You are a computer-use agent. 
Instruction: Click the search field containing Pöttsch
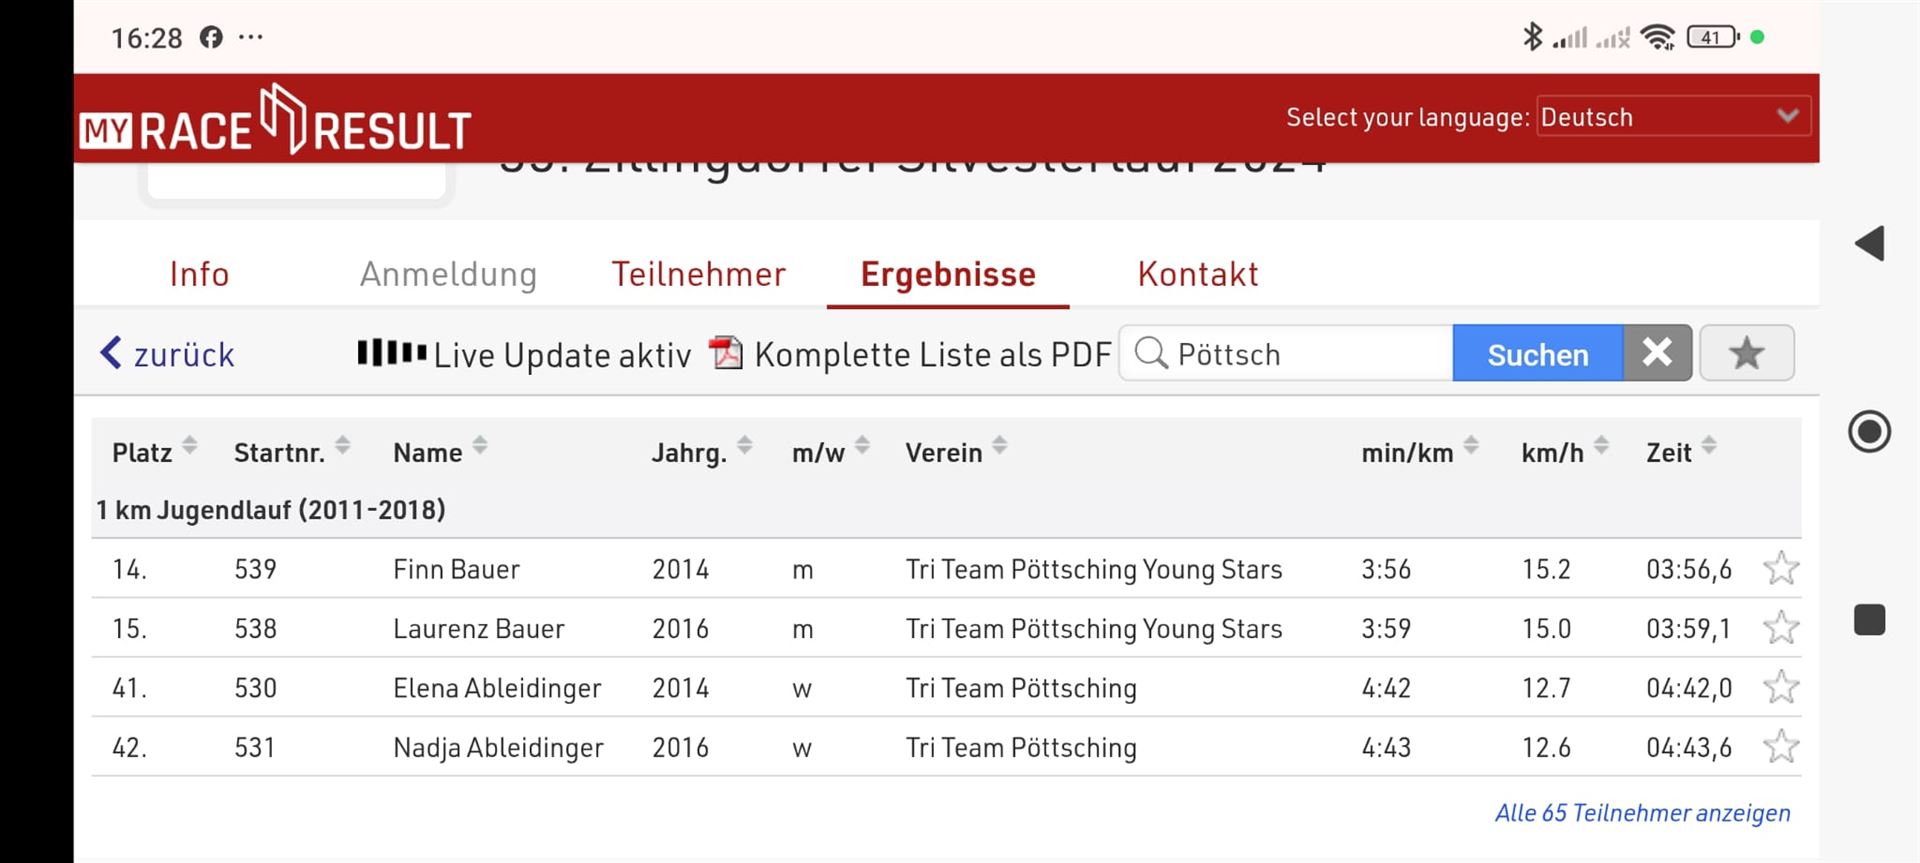(1286, 353)
